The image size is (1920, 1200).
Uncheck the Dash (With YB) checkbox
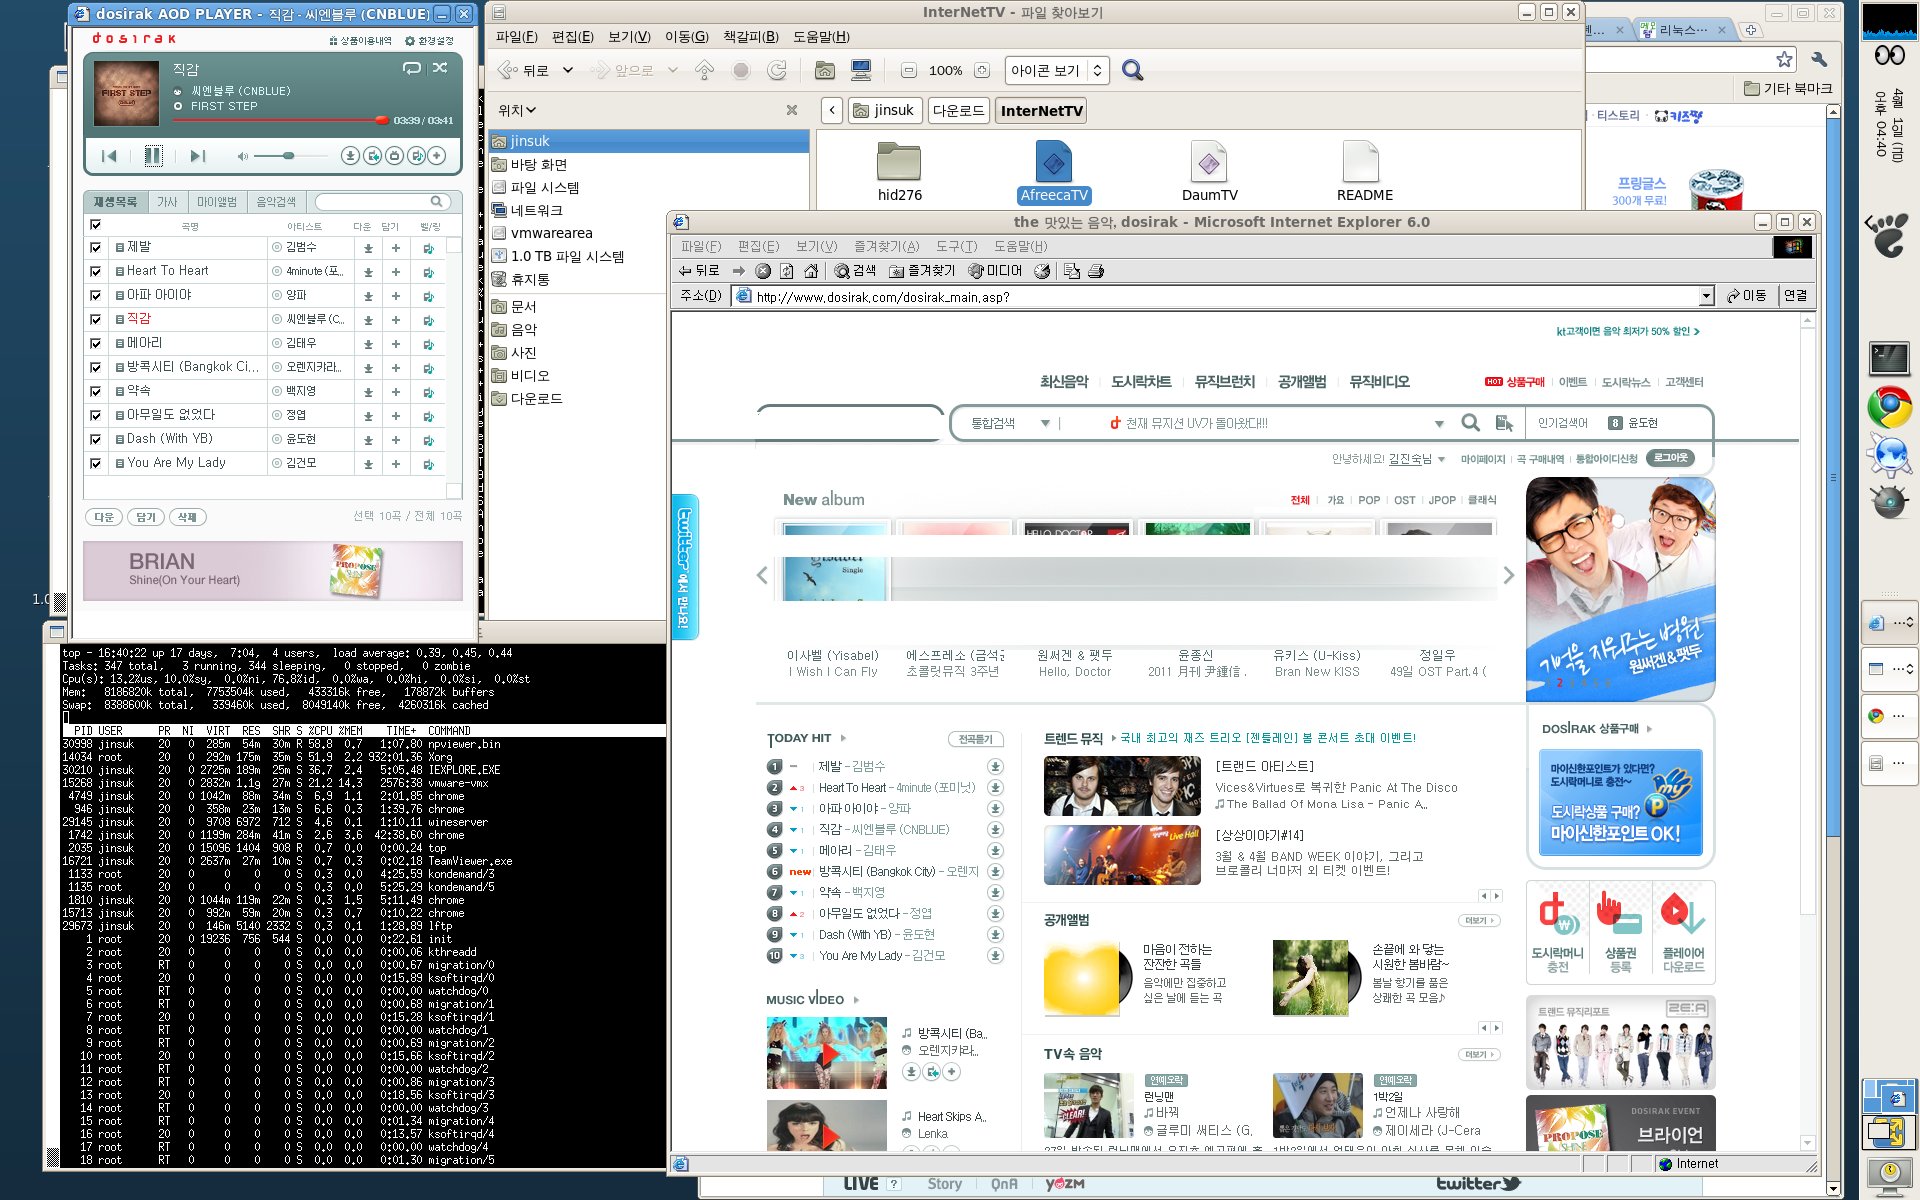pyautogui.click(x=96, y=439)
